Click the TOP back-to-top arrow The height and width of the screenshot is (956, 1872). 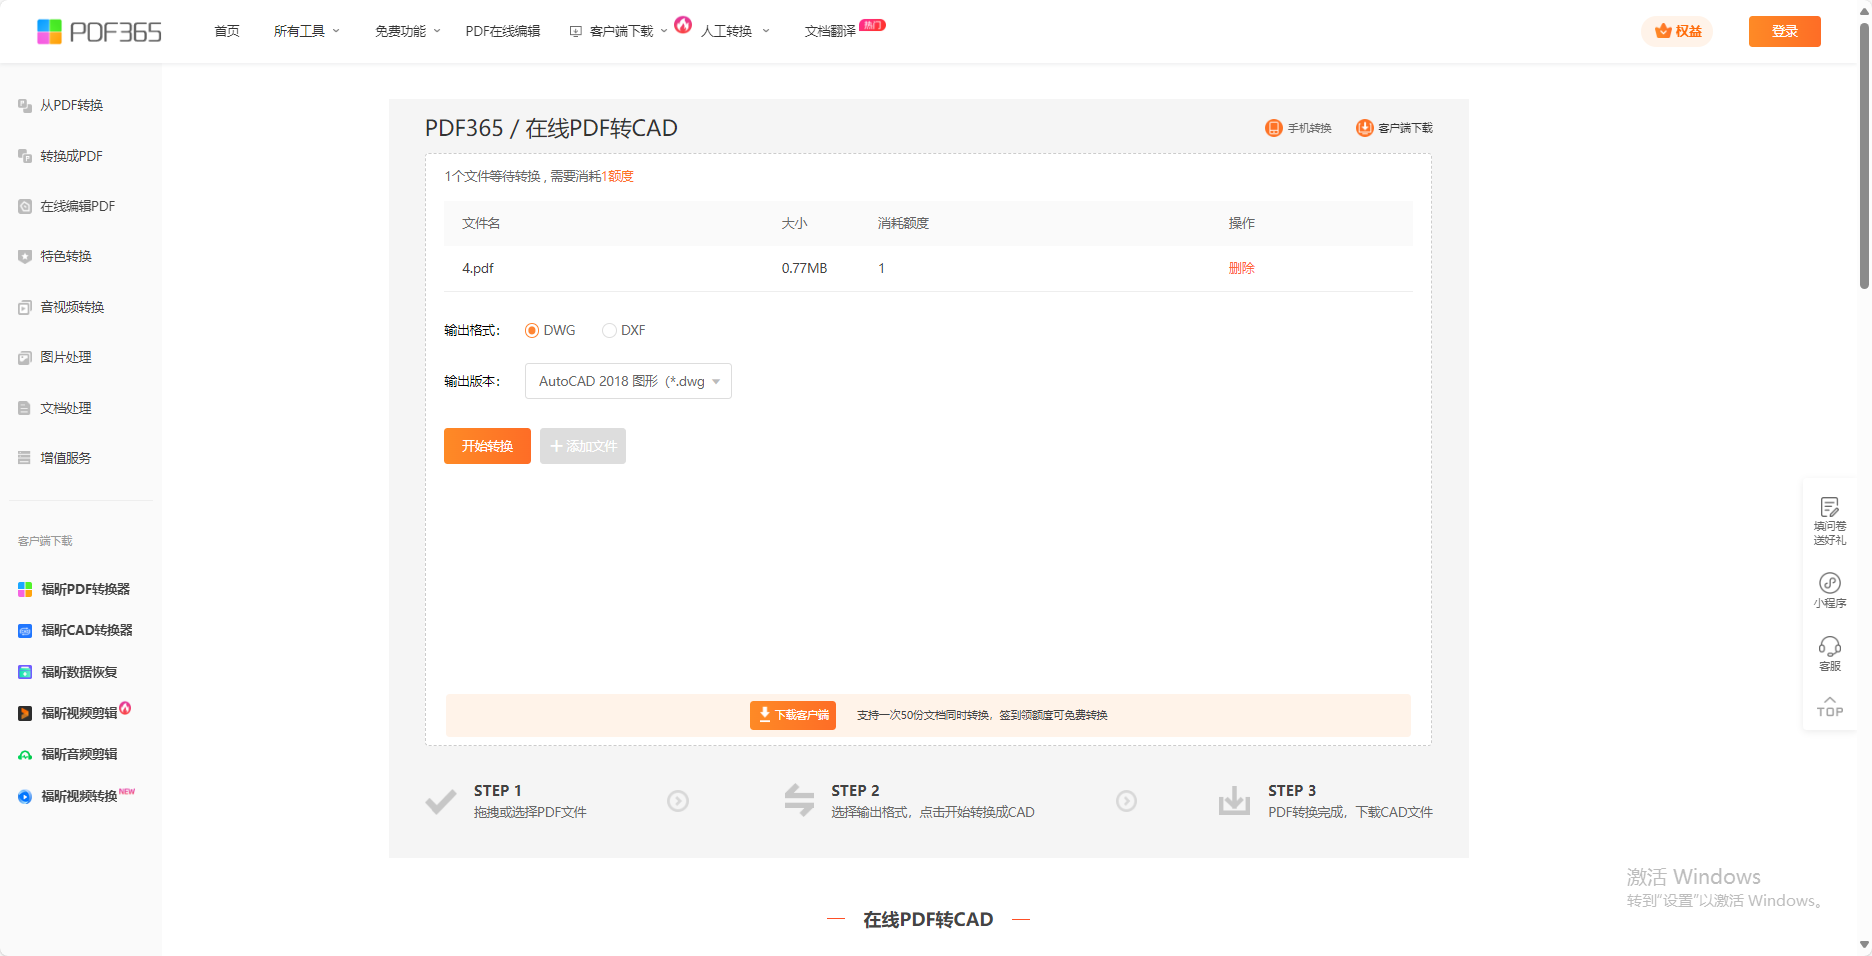pos(1830,706)
